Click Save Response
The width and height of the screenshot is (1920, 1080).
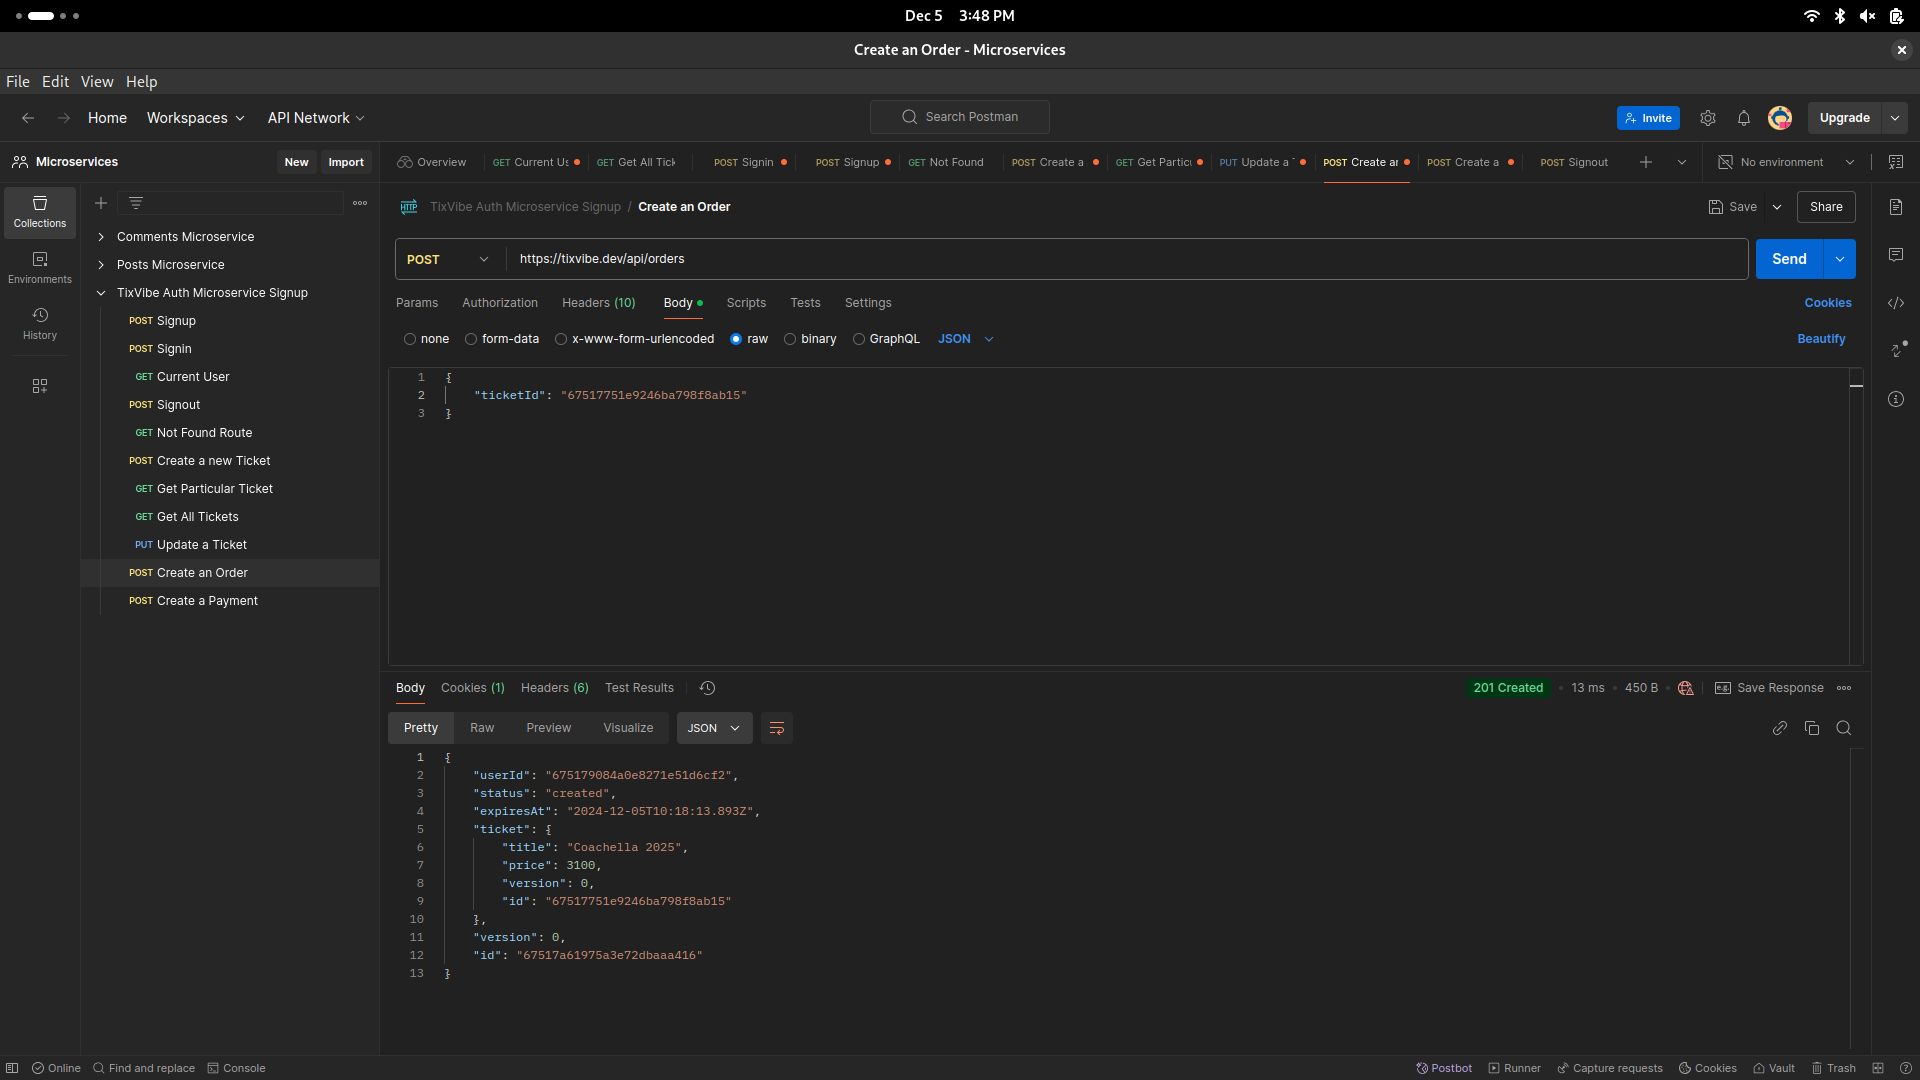(1769, 688)
